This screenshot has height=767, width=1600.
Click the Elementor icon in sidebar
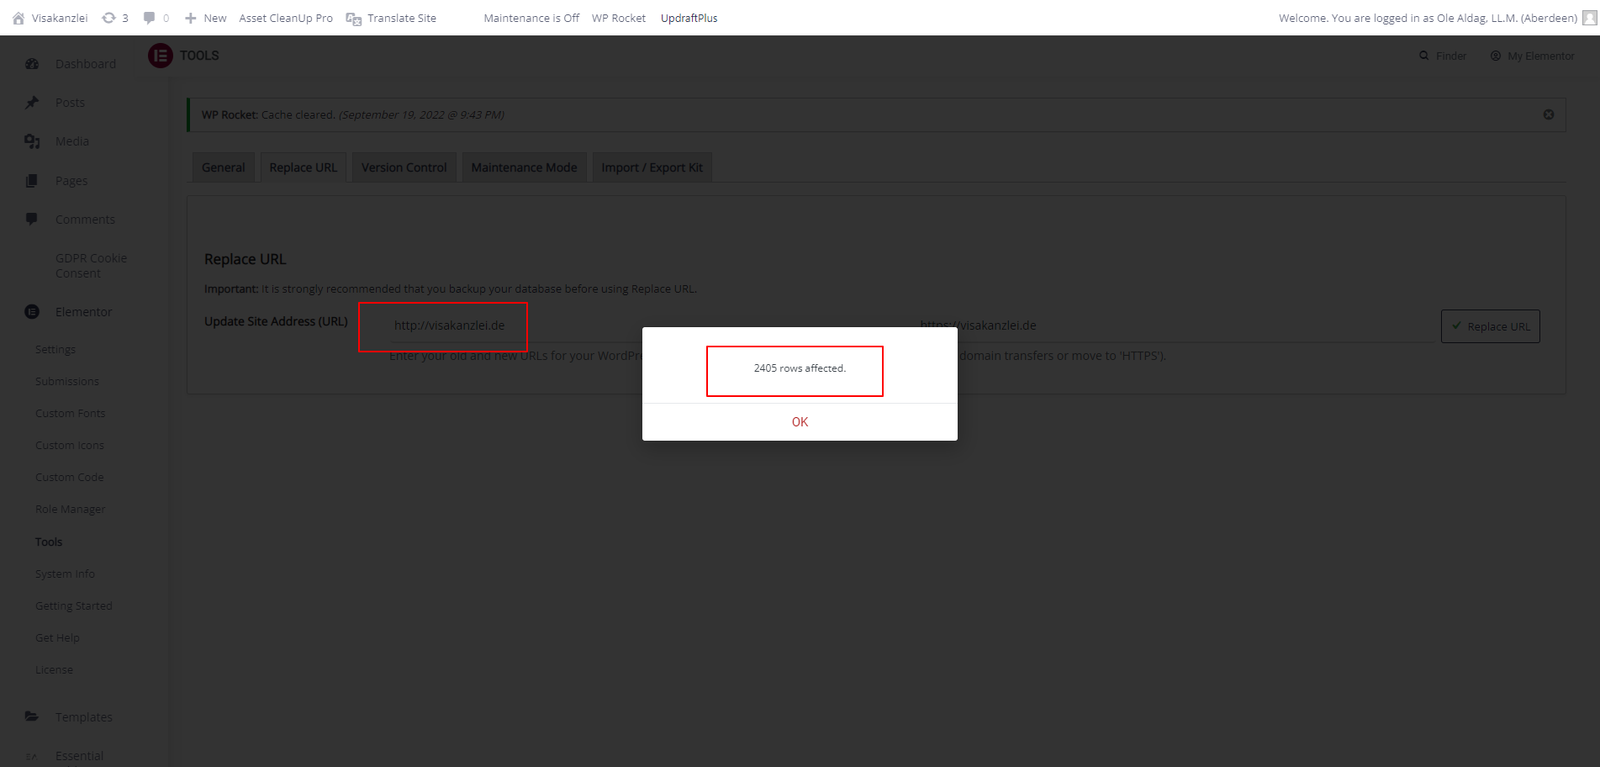32,312
